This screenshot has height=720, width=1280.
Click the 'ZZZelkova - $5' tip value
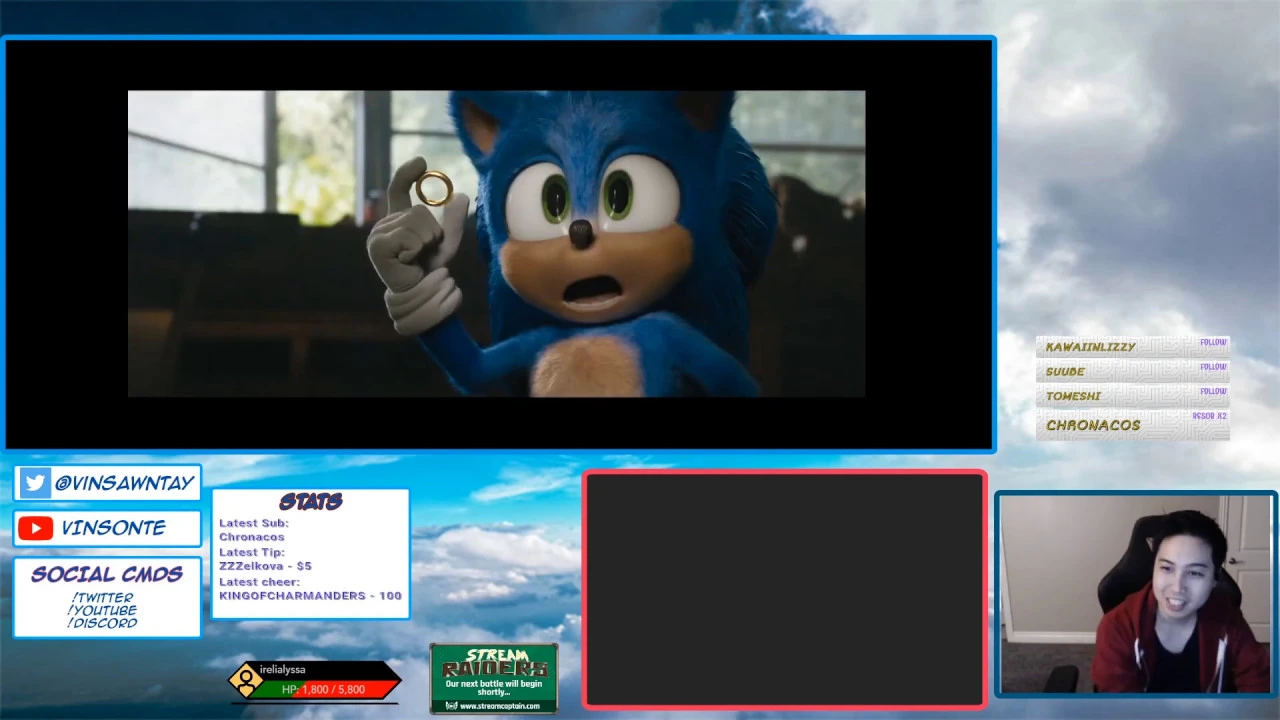click(265, 566)
